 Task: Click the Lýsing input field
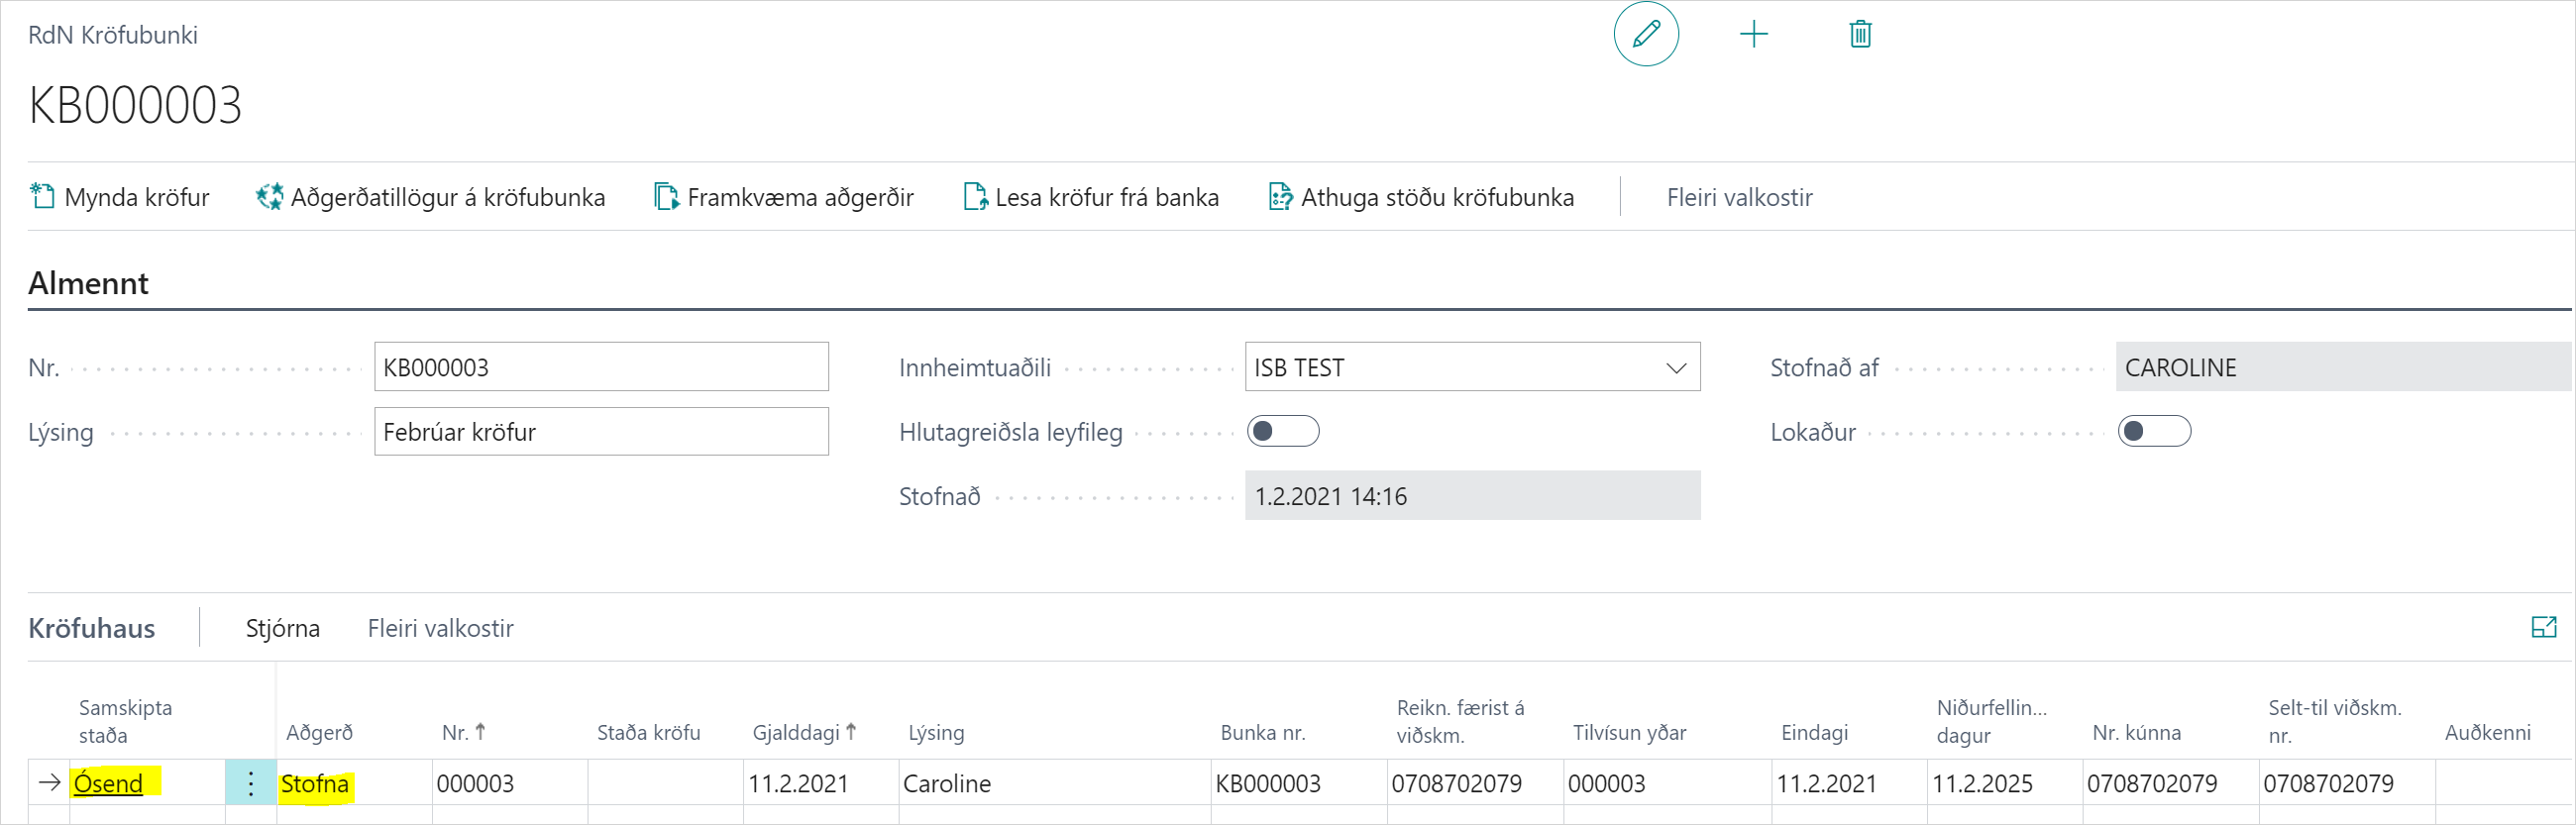click(601, 432)
